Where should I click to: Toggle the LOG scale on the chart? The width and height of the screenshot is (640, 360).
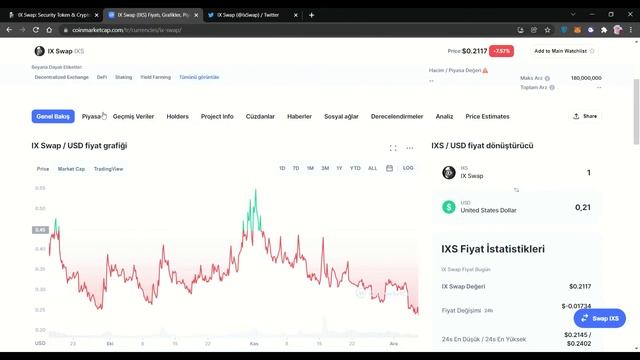click(x=408, y=168)
